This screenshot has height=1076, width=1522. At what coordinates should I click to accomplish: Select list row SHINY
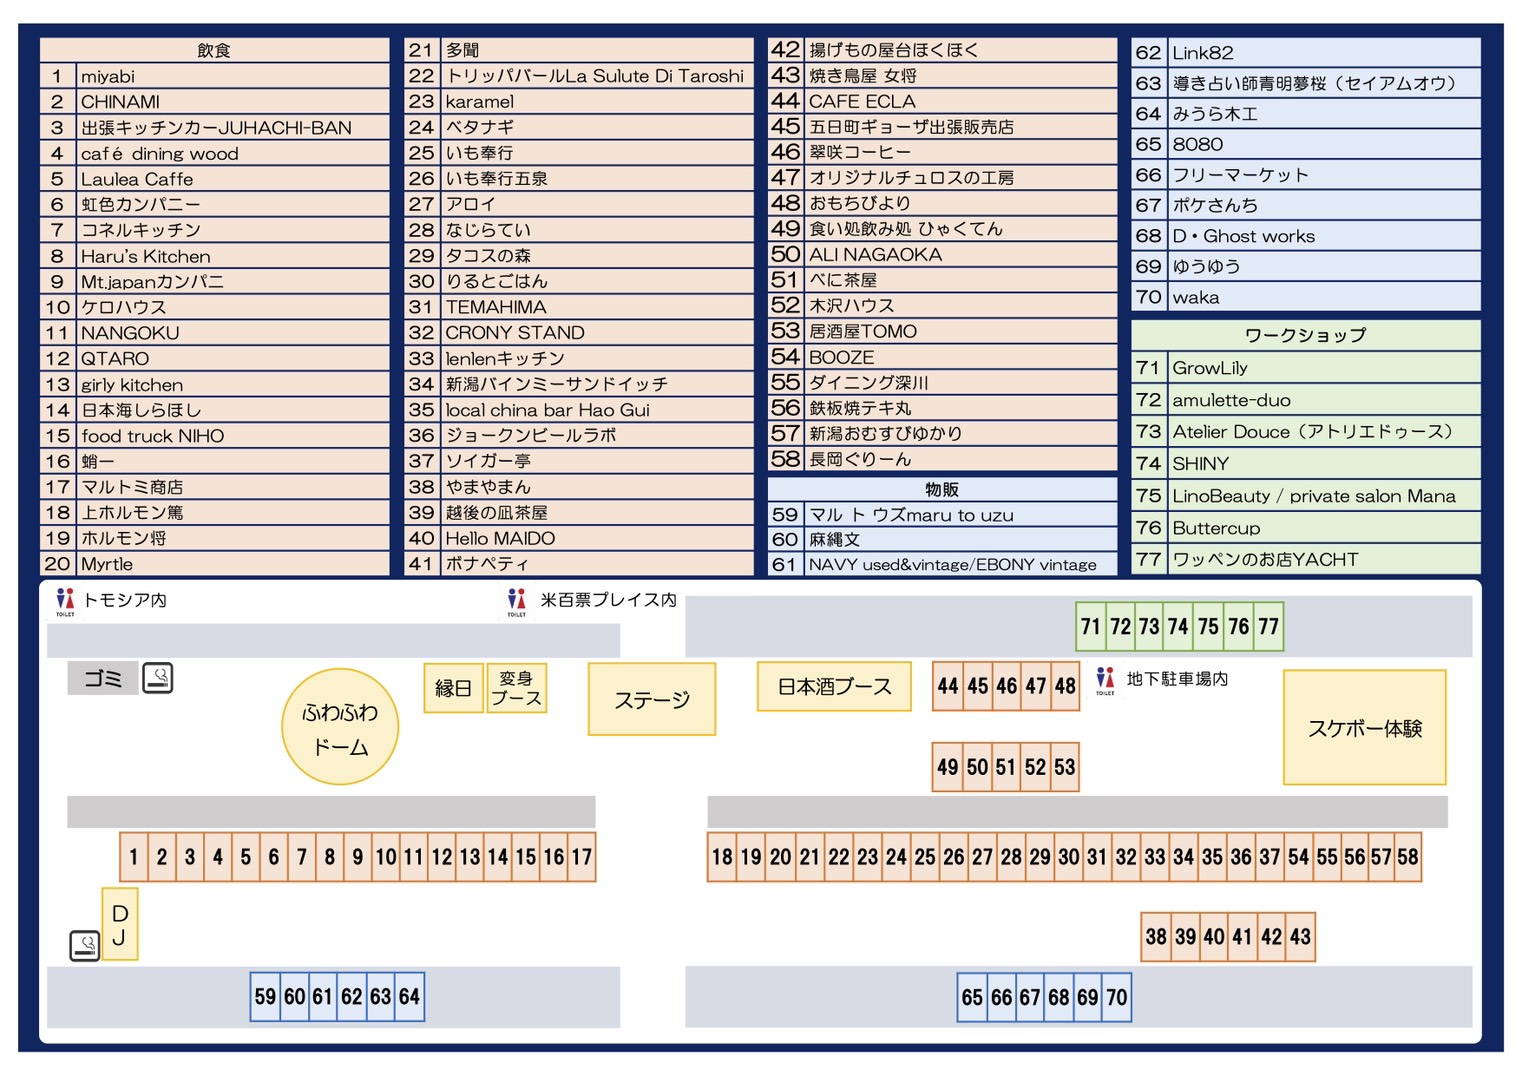coord(1306,464)
